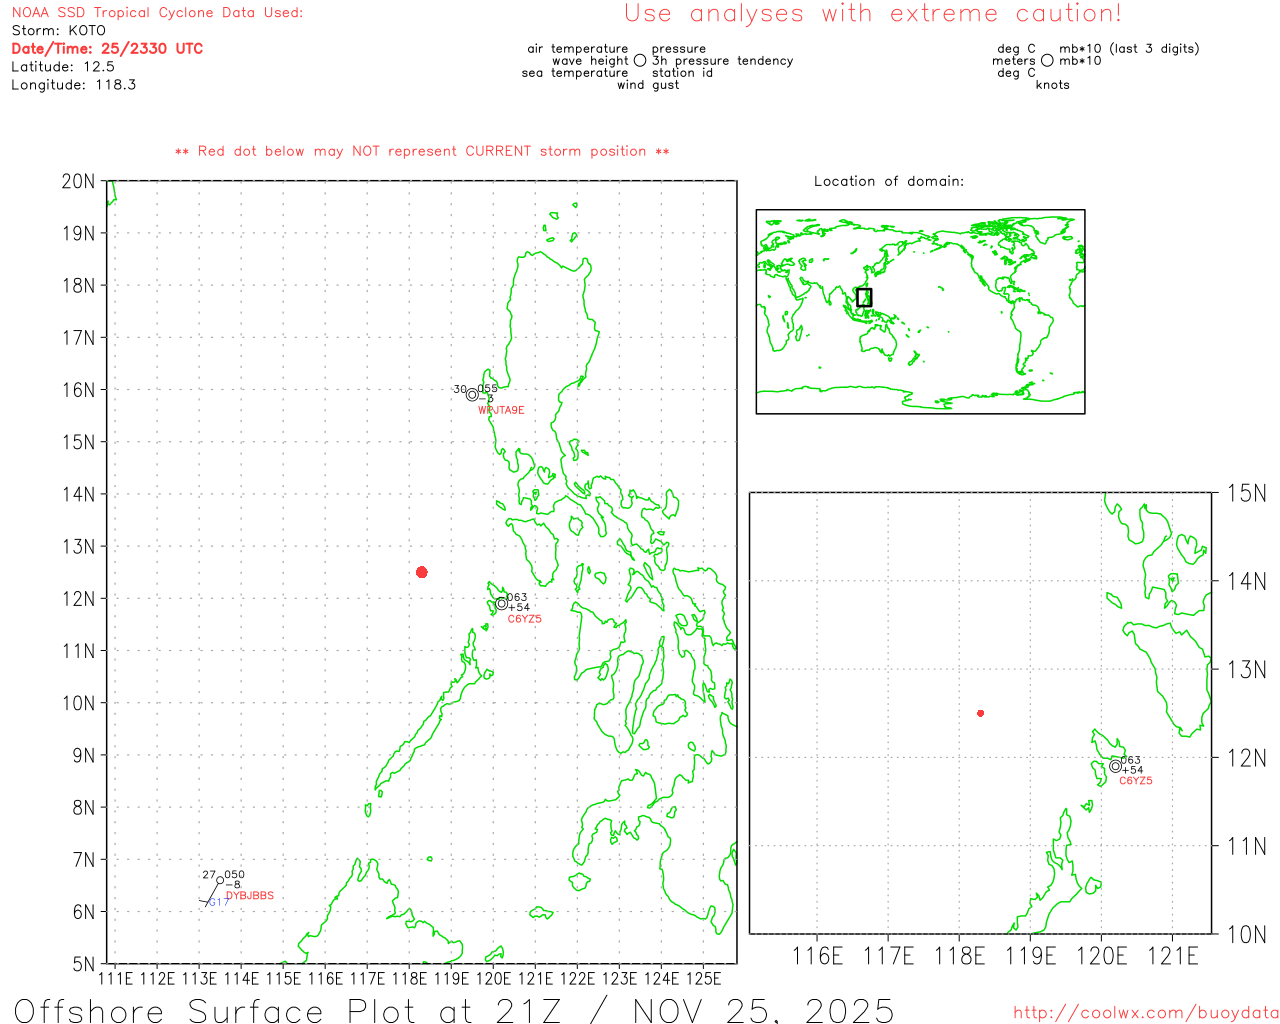1280x1024 pixels.
Task: Click the 'Storm: KOTO' text
Action: (x=58, y=31)
